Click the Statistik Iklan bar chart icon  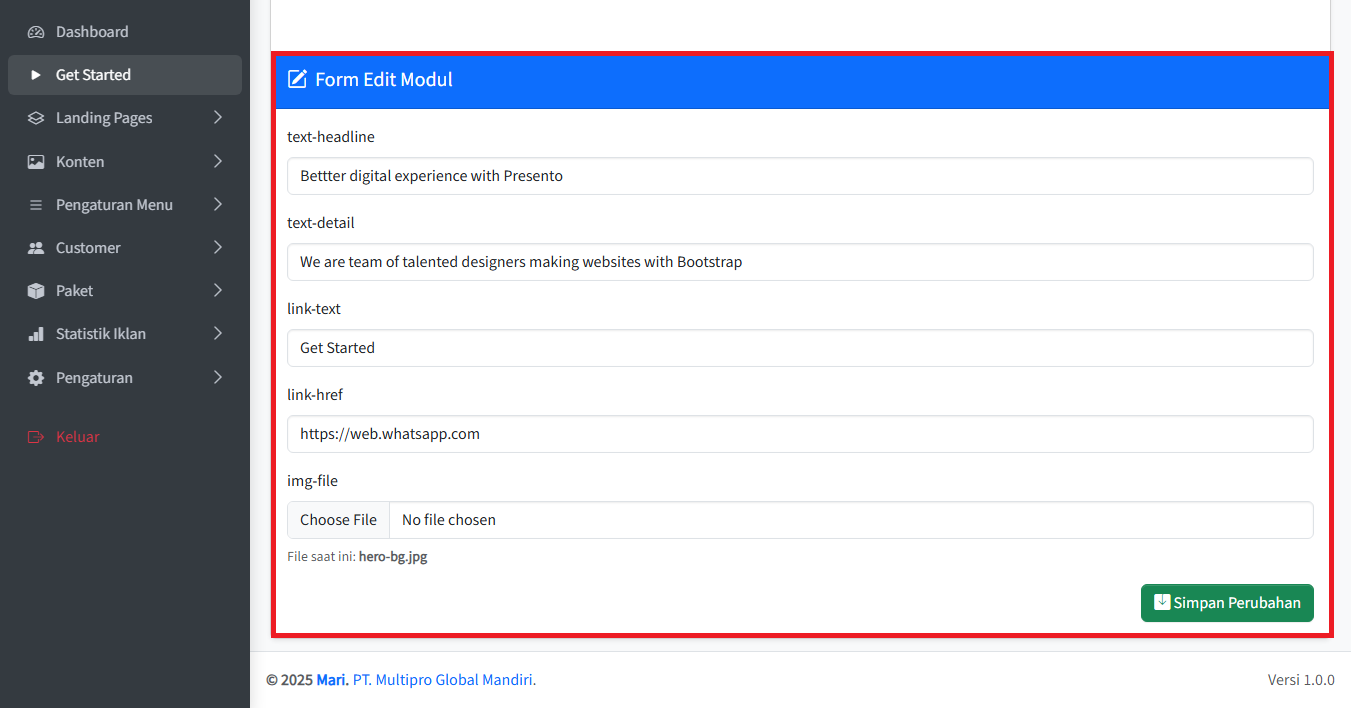coord(36,334)
